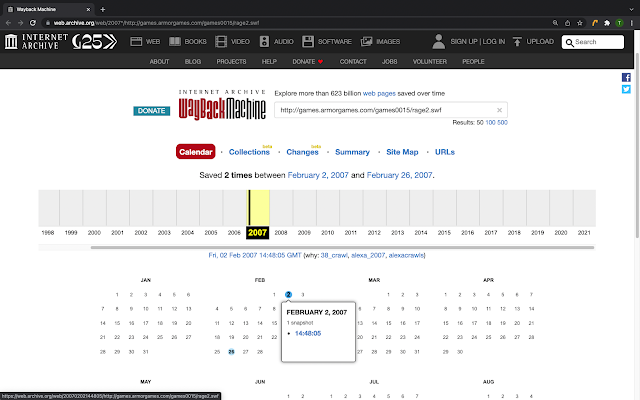640x400 pixels.
Task: Share page via Facebook icon
Action: (626, 77)
